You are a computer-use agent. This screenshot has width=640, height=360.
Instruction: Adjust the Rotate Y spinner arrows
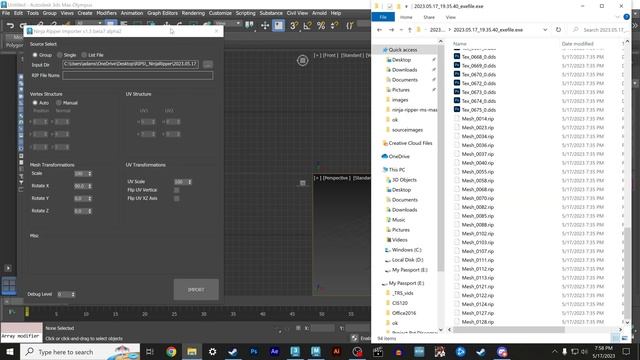coord(90,199)
